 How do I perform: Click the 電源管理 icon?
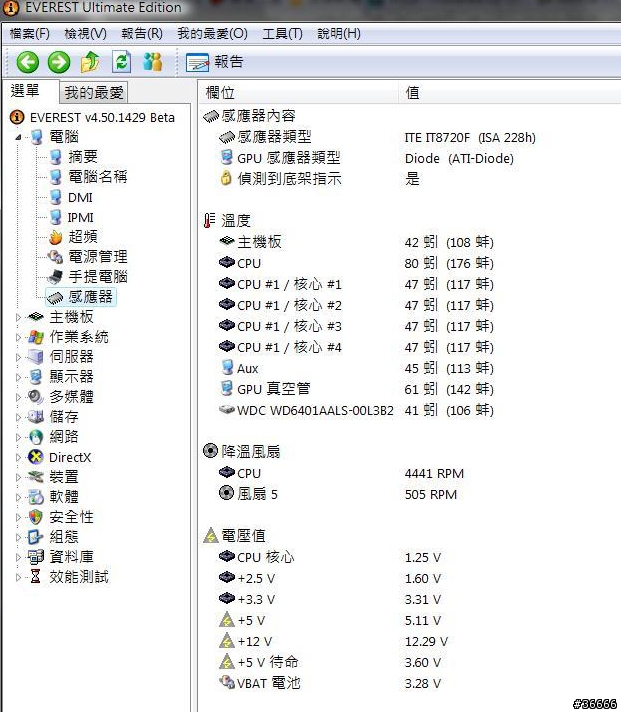pos(55,257)
